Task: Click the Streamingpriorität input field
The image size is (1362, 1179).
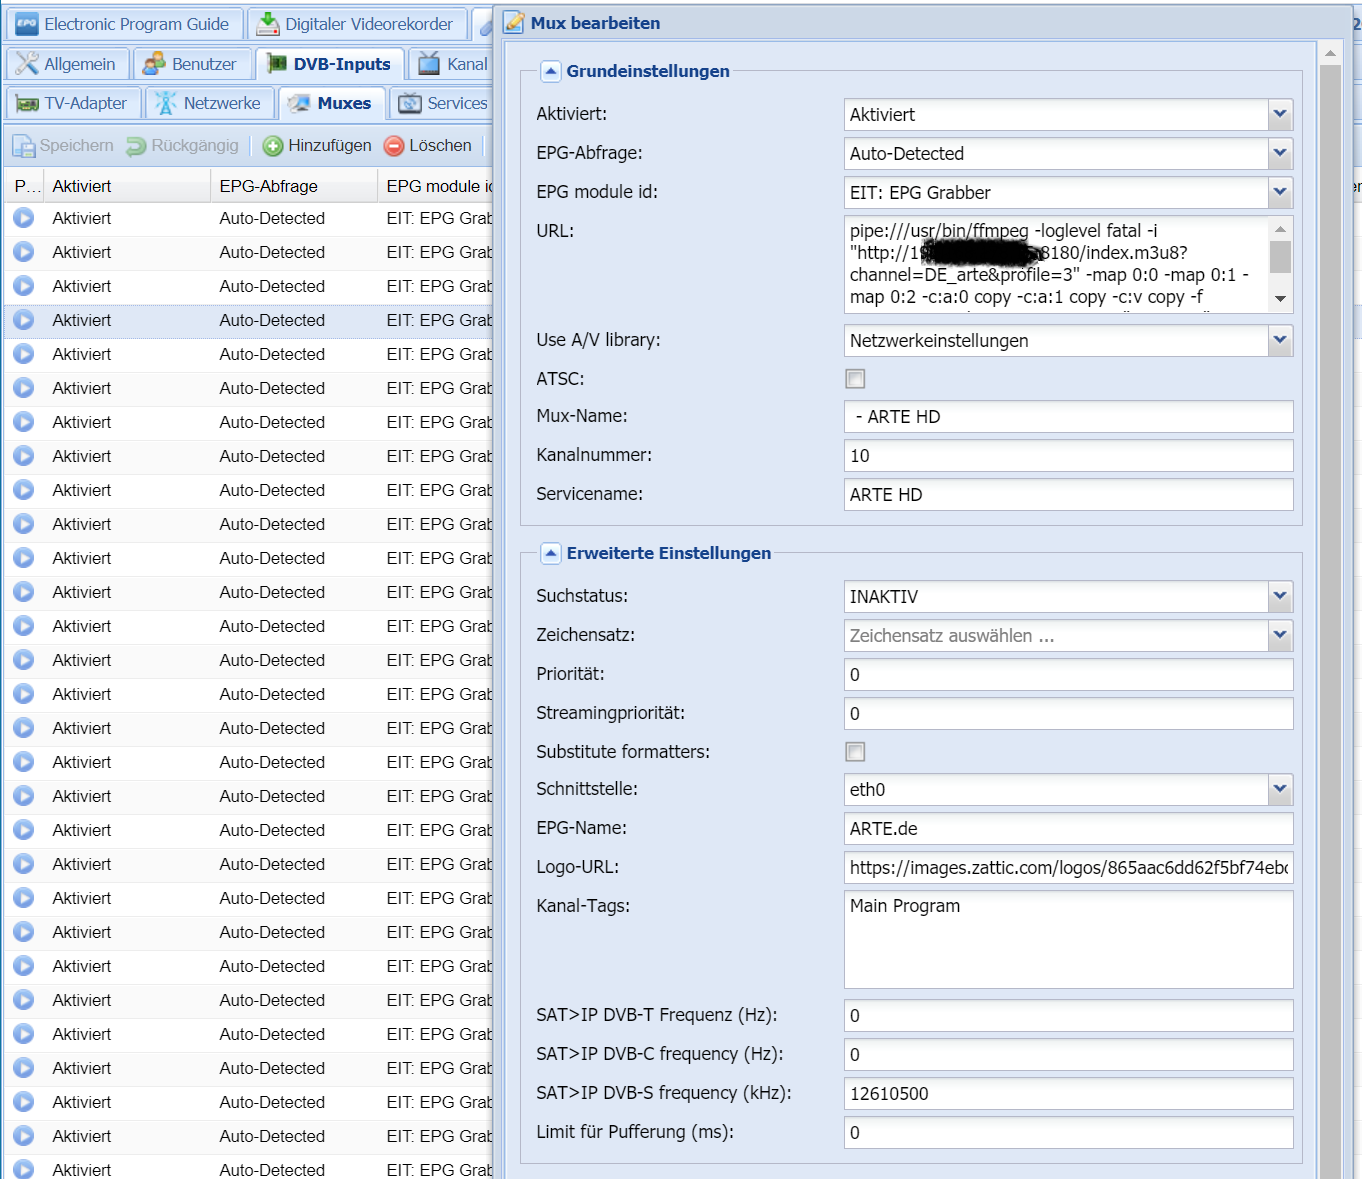Action: point(1069,714)
